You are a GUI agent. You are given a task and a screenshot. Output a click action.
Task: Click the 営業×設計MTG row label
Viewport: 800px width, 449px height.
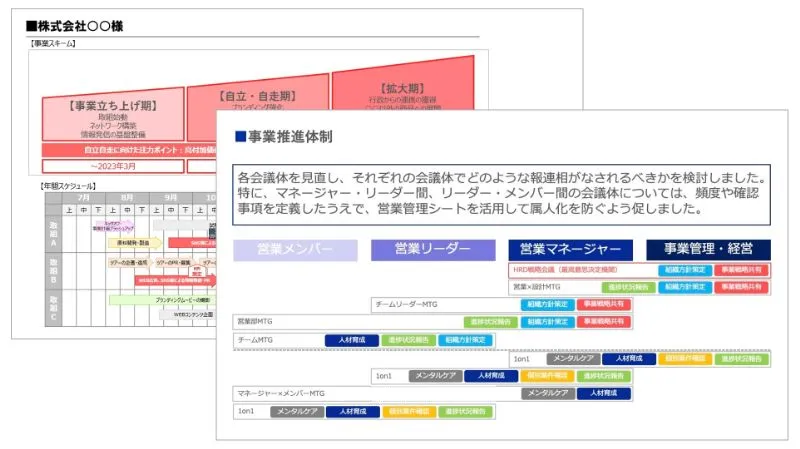536,287
